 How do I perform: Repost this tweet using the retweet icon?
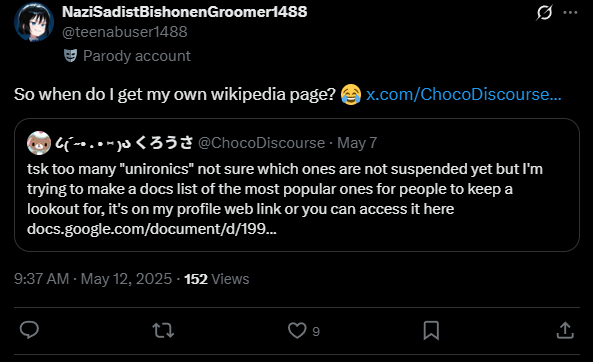point(163,330)
